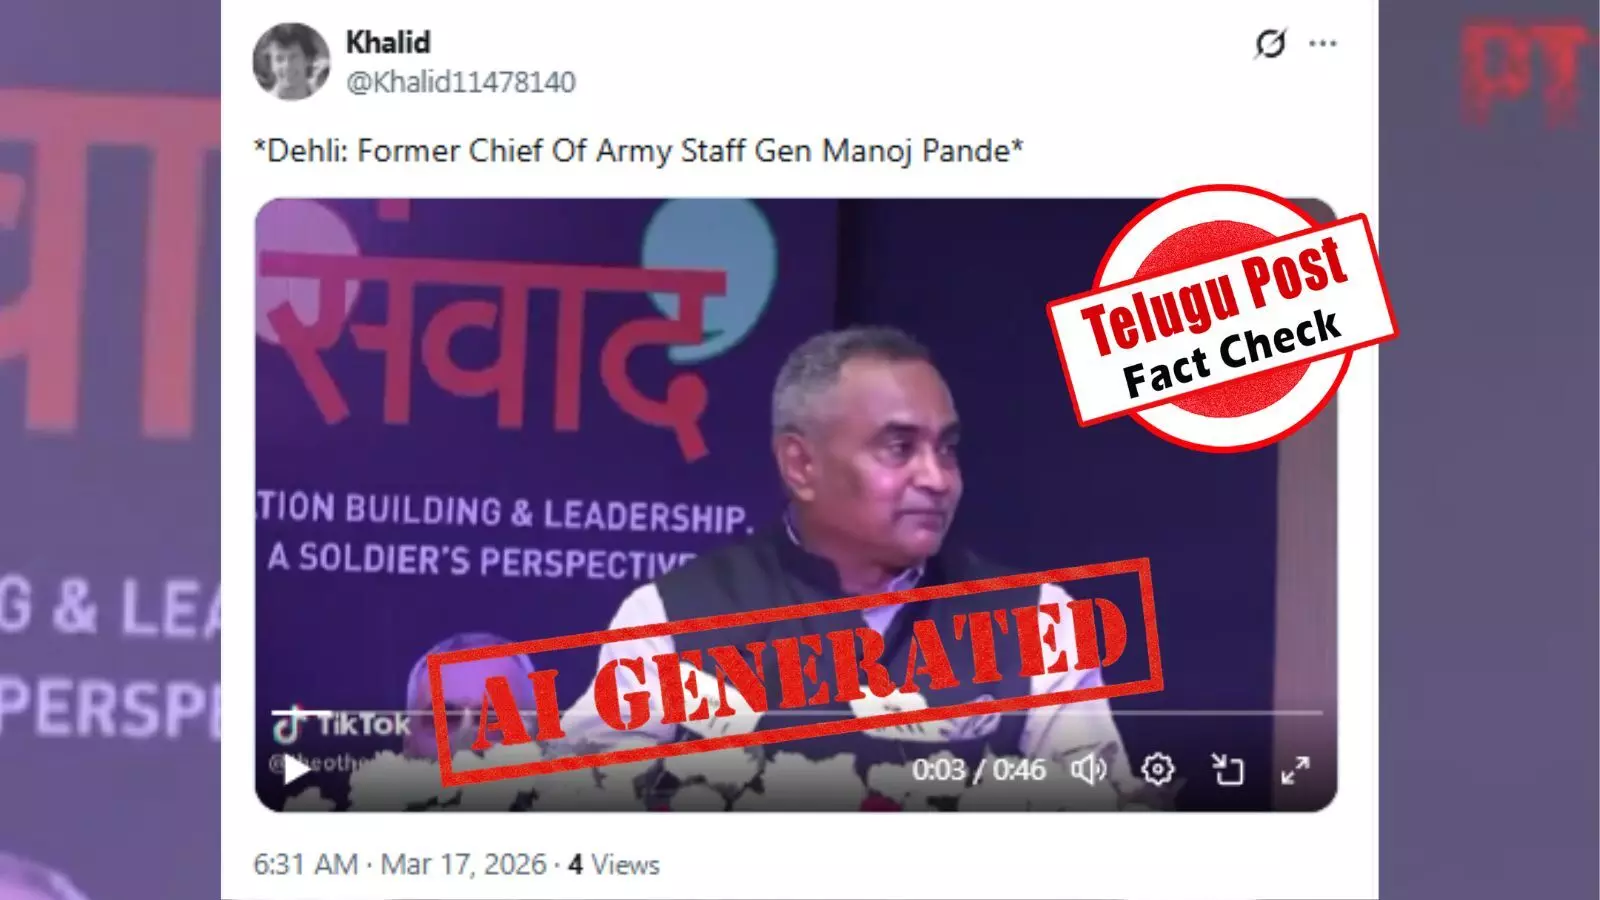Open video settings gear icon

click(x=1158, y=769)
